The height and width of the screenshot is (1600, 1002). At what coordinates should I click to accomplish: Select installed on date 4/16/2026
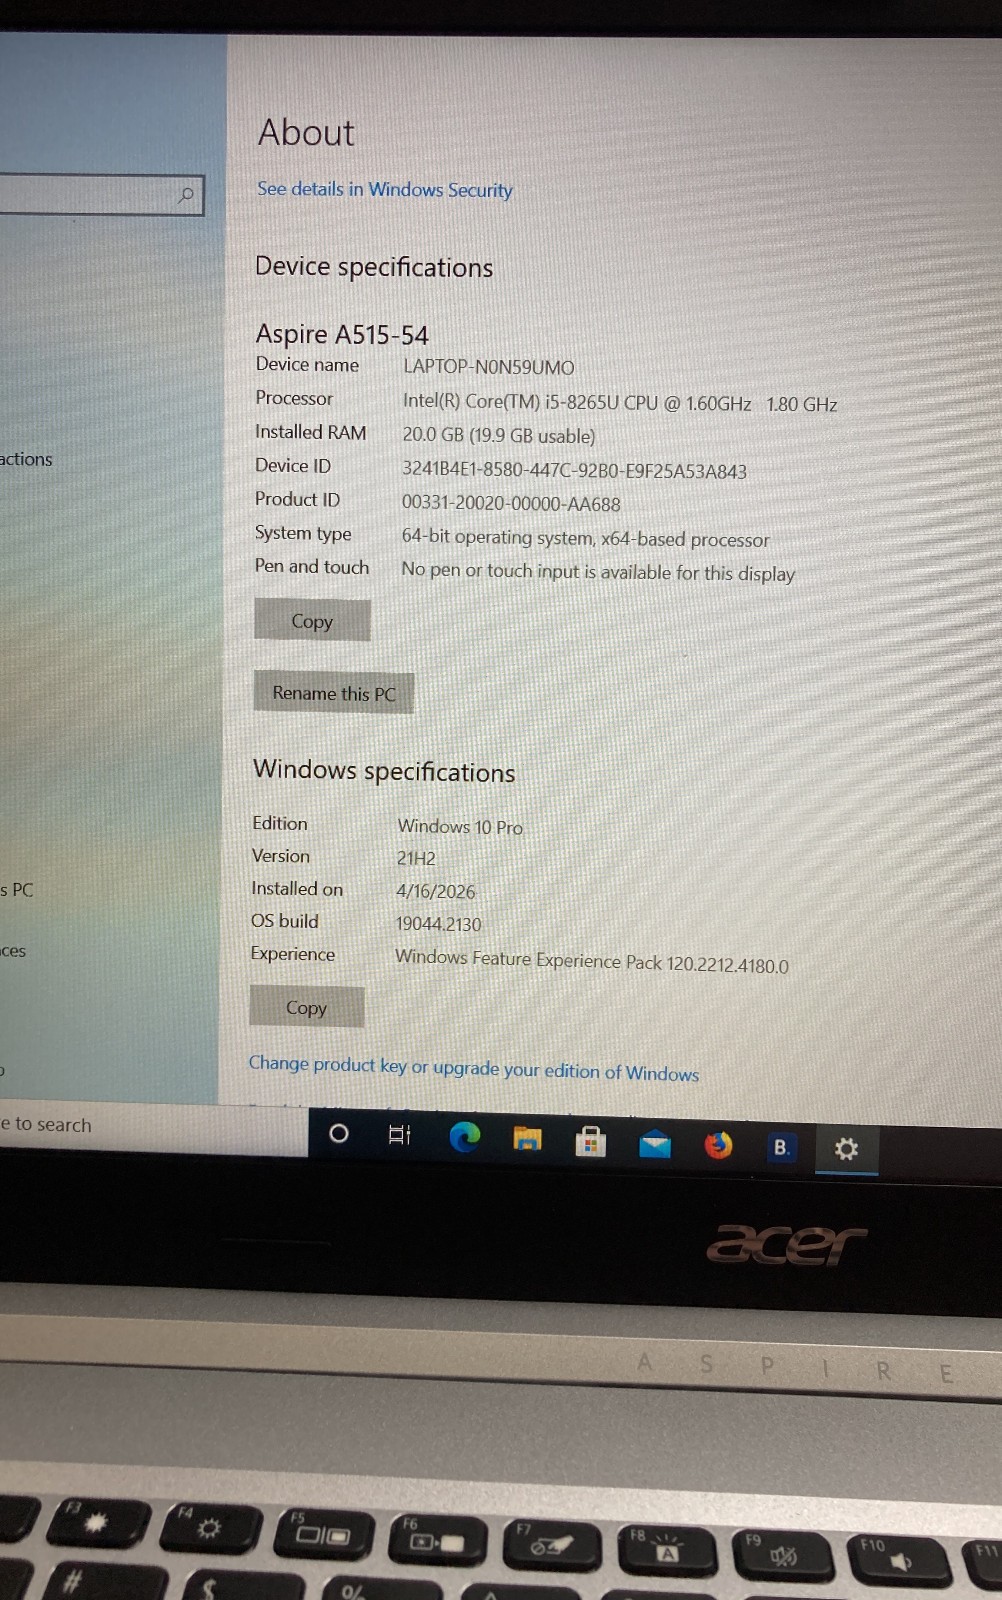(436, 891)
